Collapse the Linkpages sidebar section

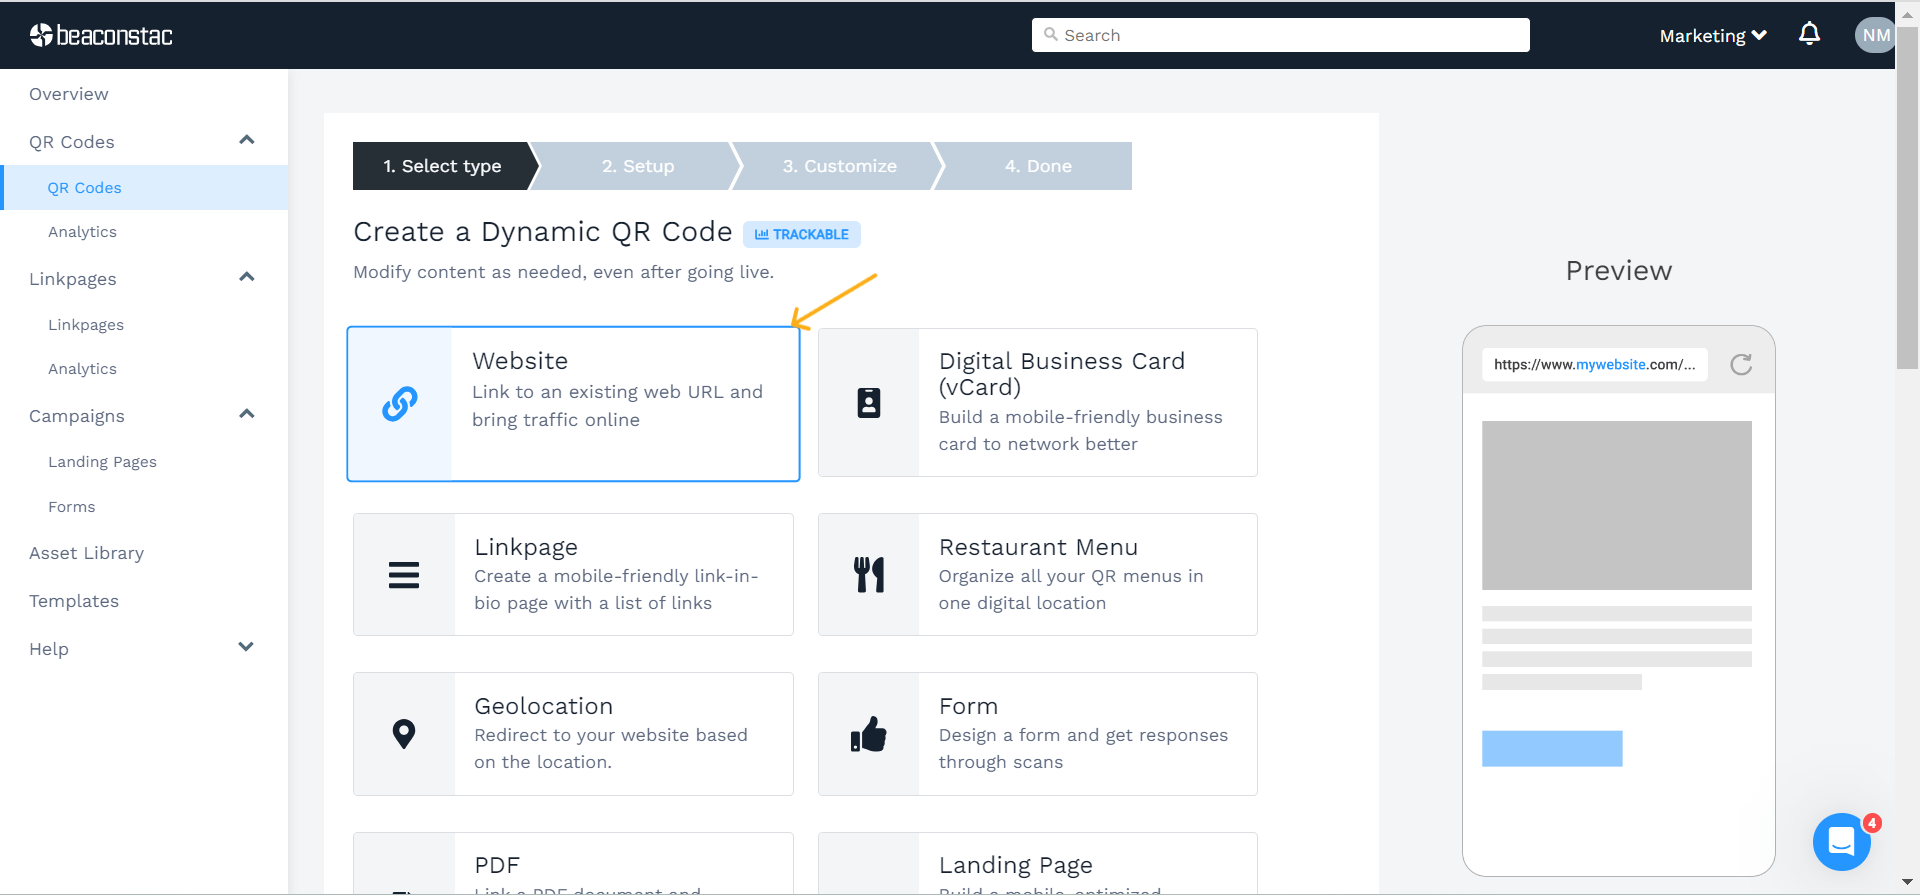click(247, 278)
